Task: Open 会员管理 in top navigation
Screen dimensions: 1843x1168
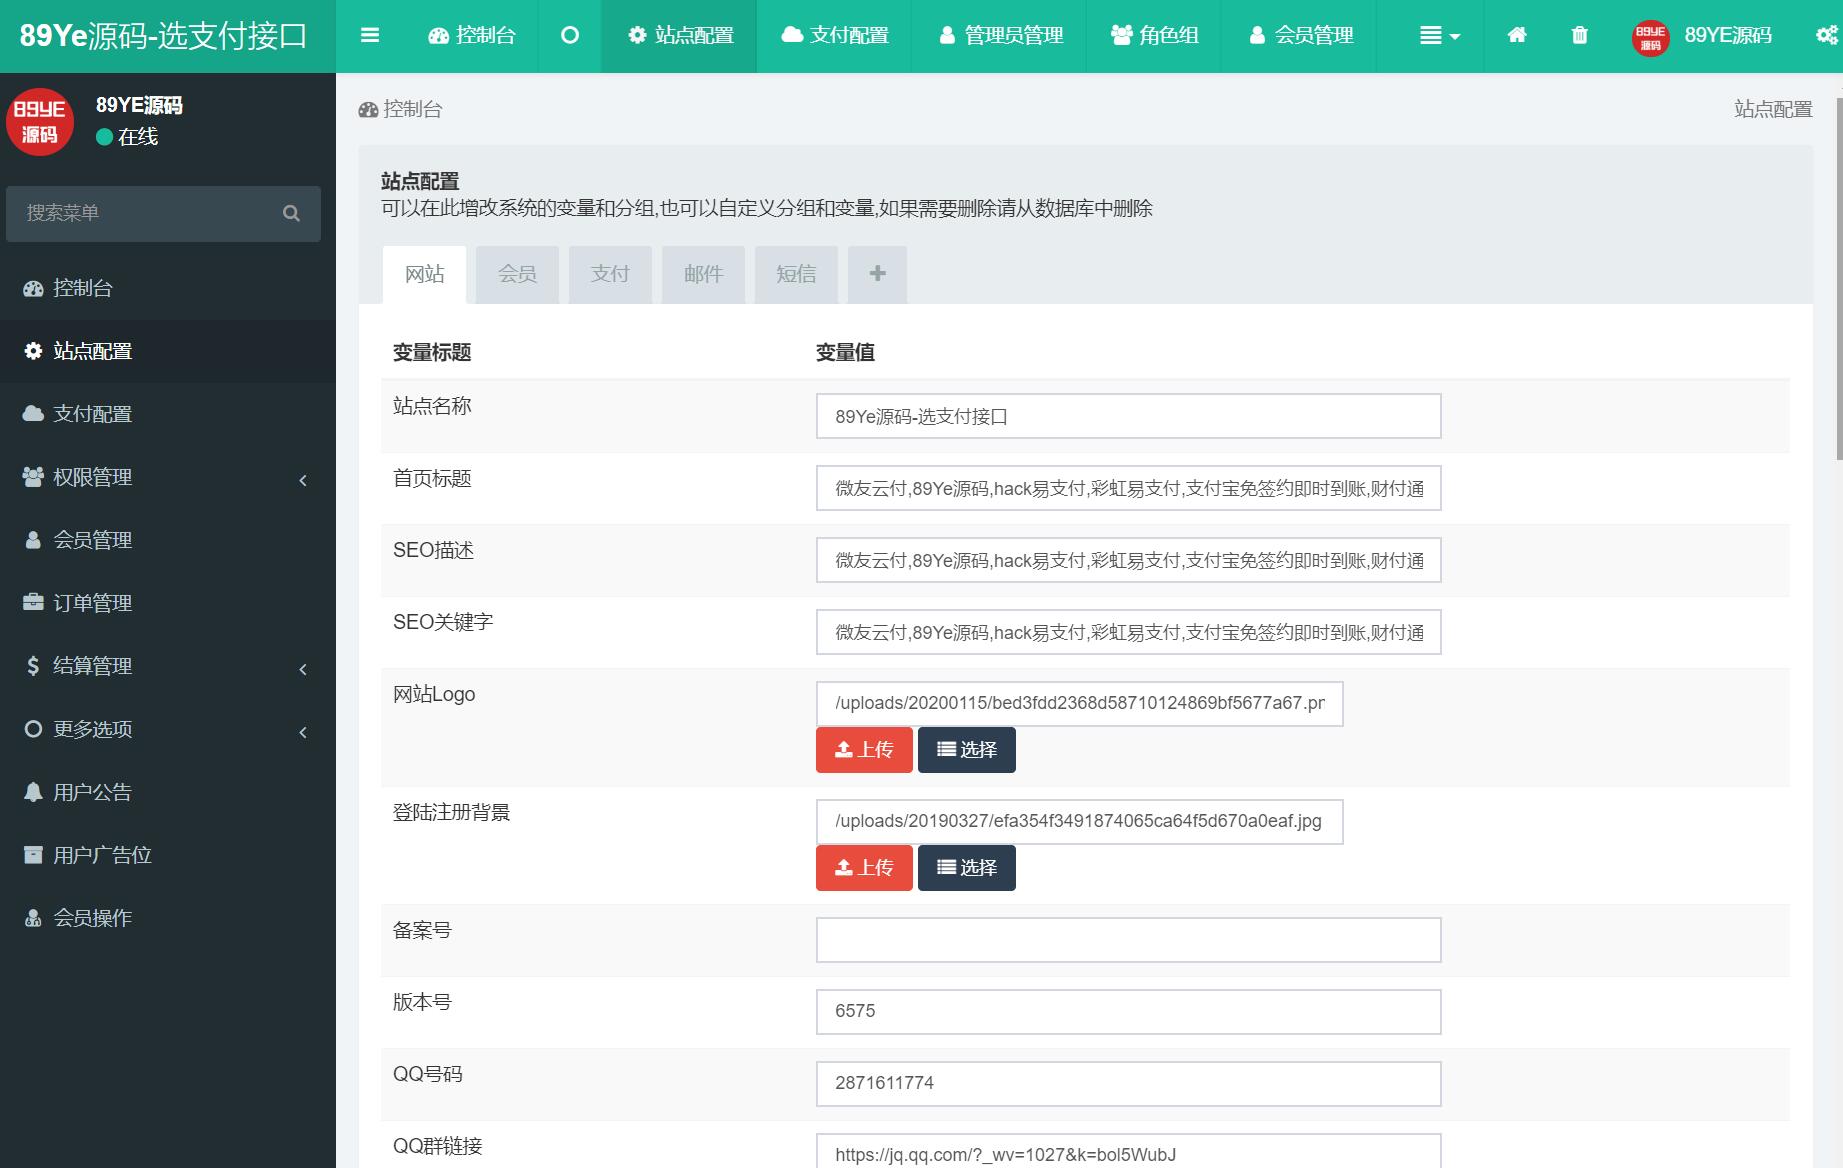Action: [1300, 36]
